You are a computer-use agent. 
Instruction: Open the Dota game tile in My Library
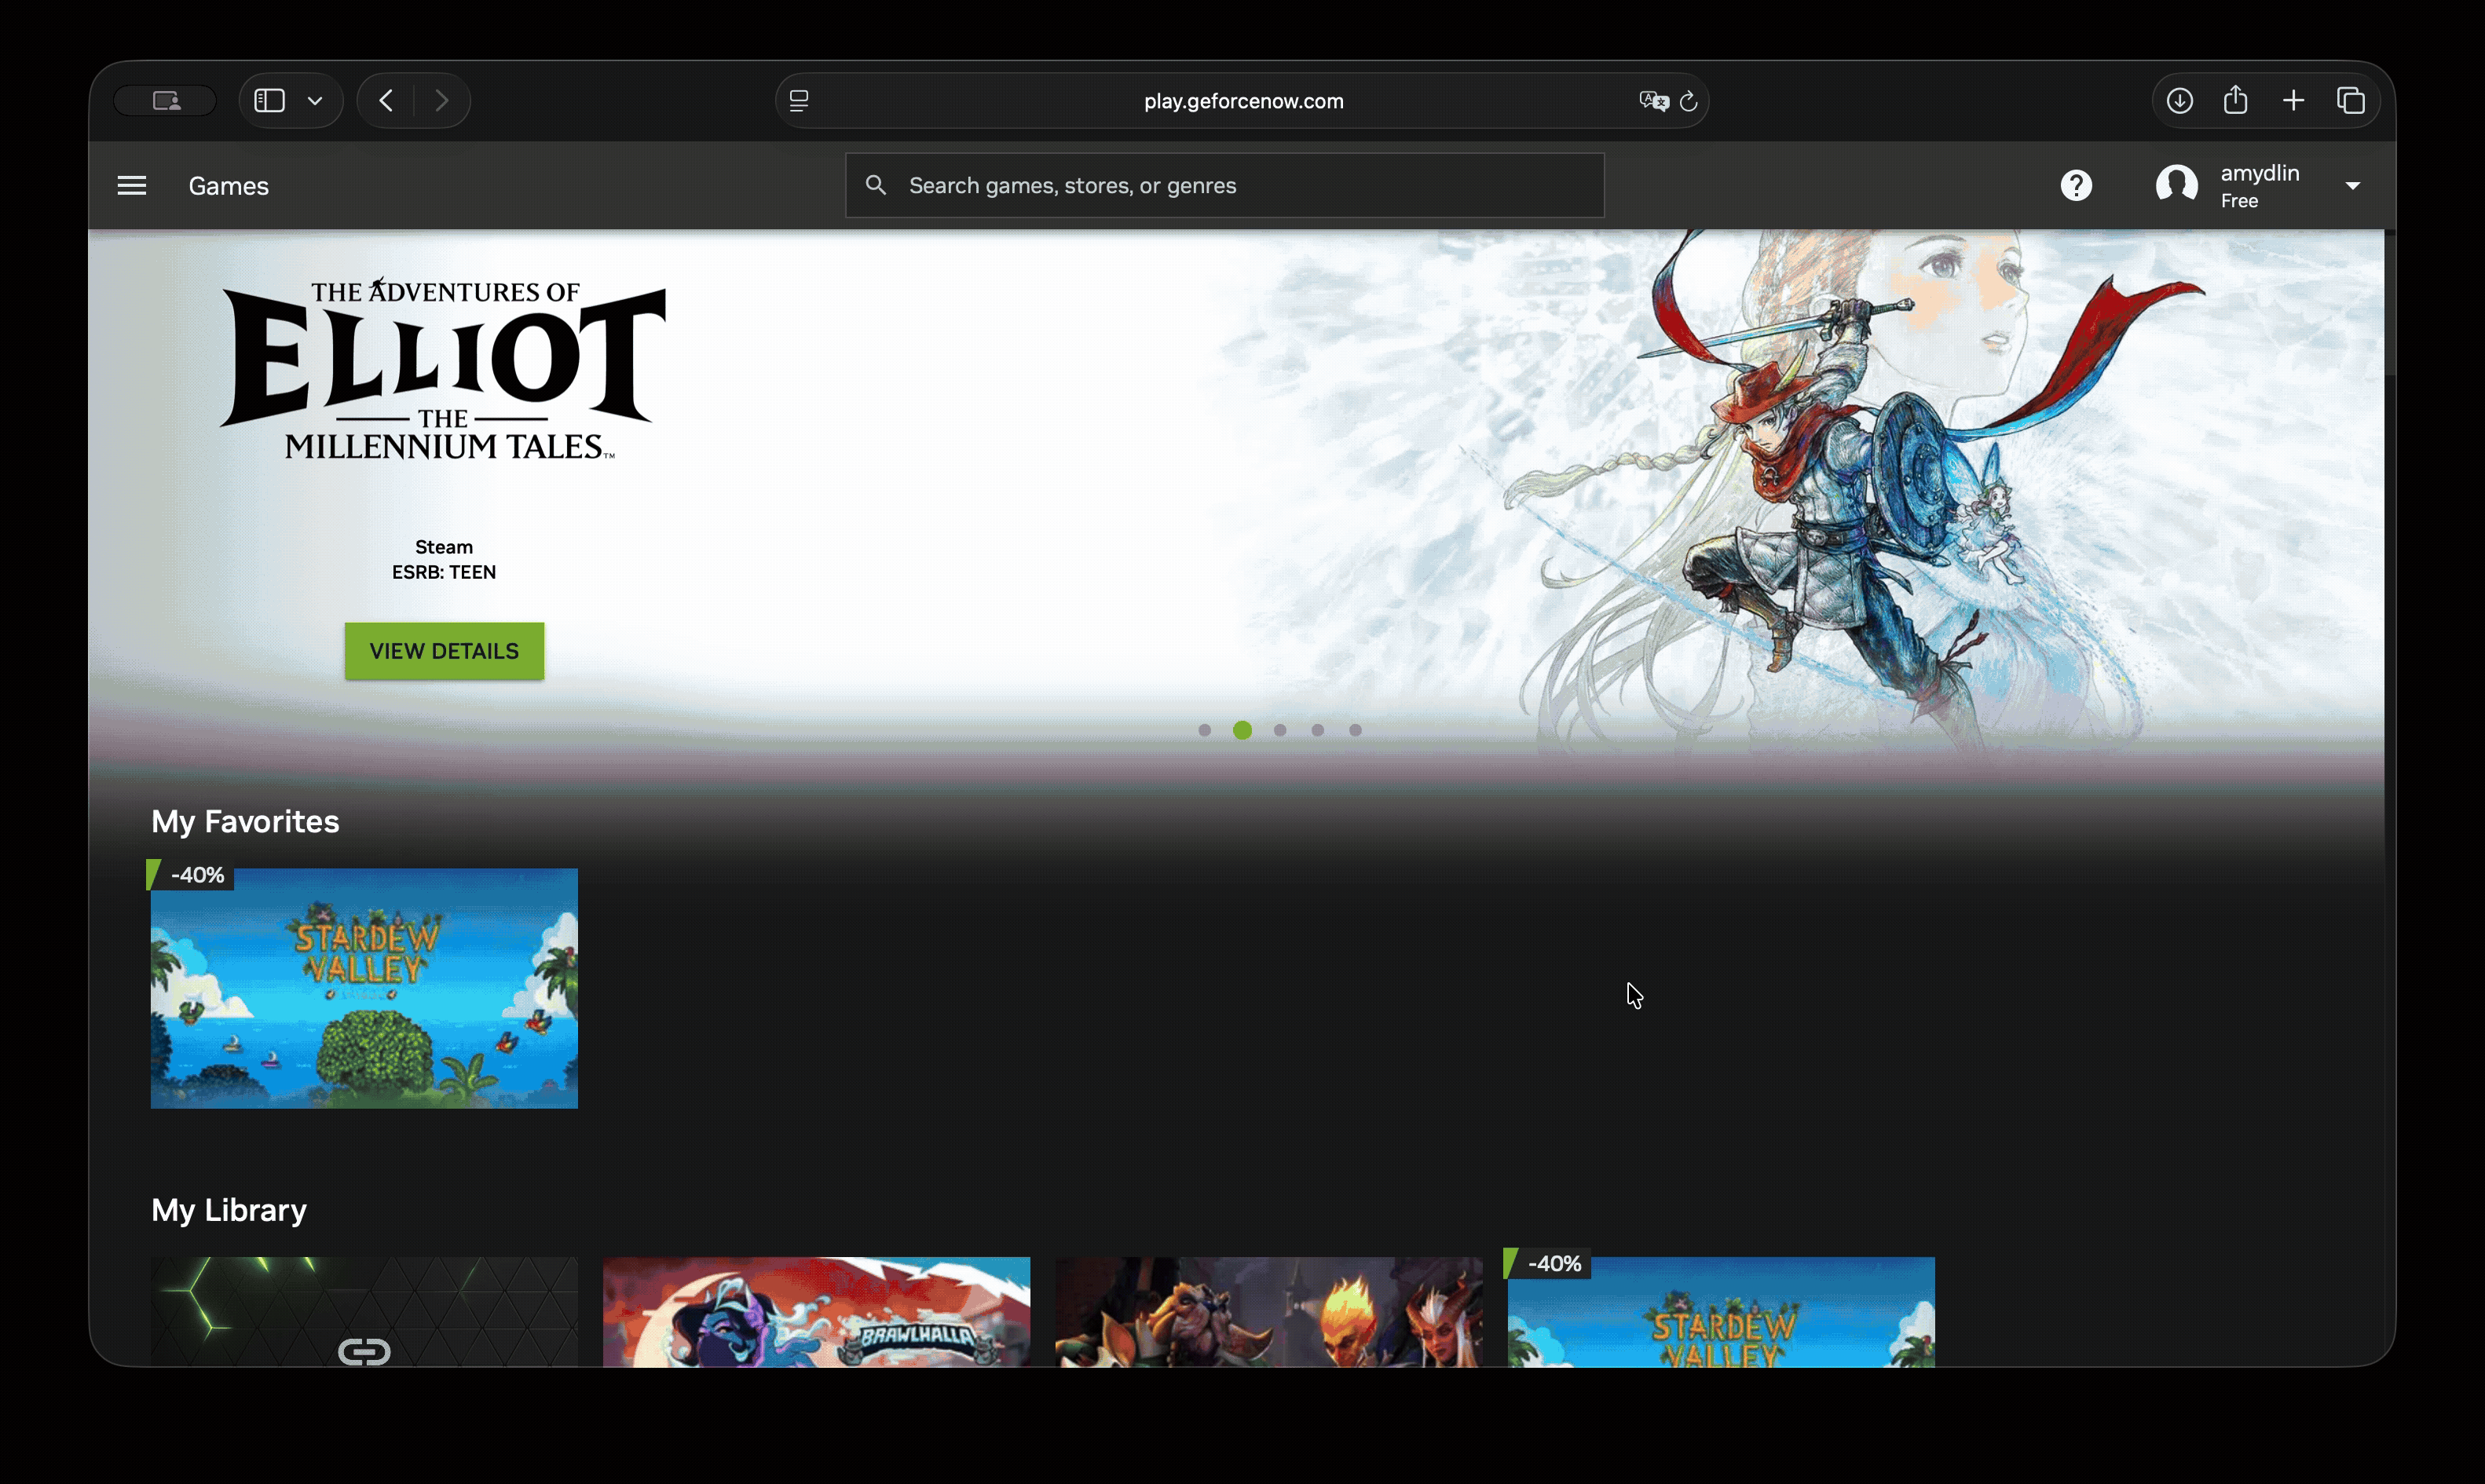coord(1269,1312)
